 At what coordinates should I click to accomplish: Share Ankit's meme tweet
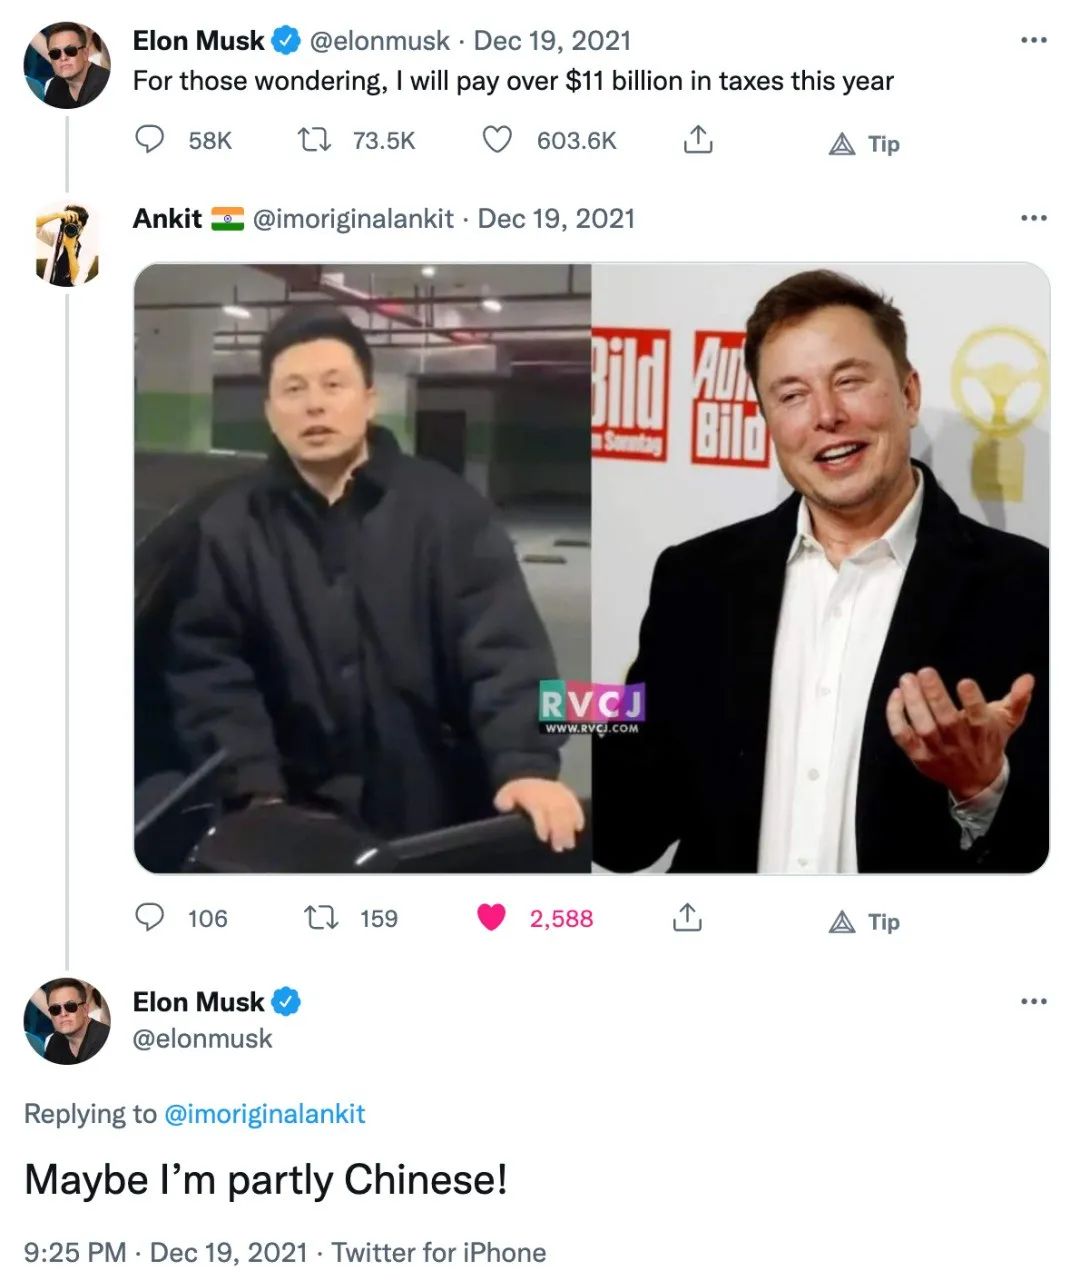point(686,917)
